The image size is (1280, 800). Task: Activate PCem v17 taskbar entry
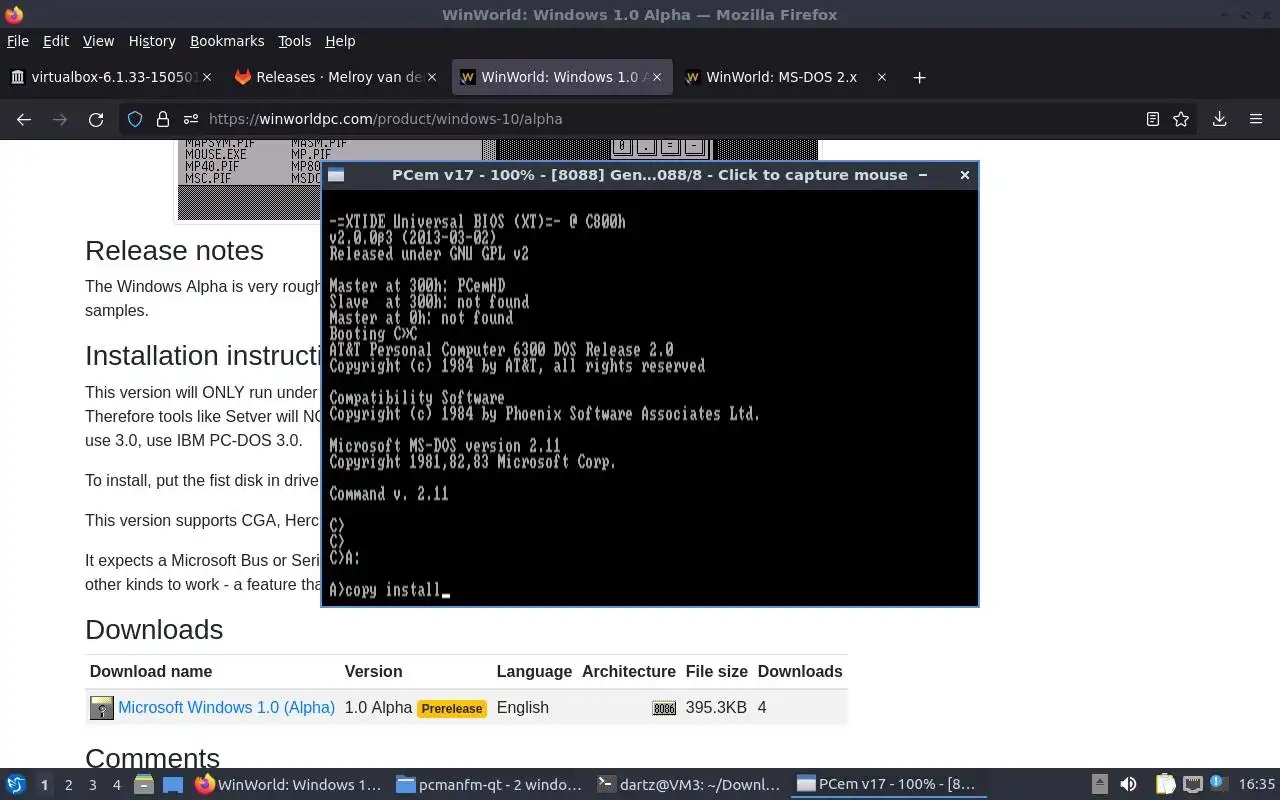889,784
